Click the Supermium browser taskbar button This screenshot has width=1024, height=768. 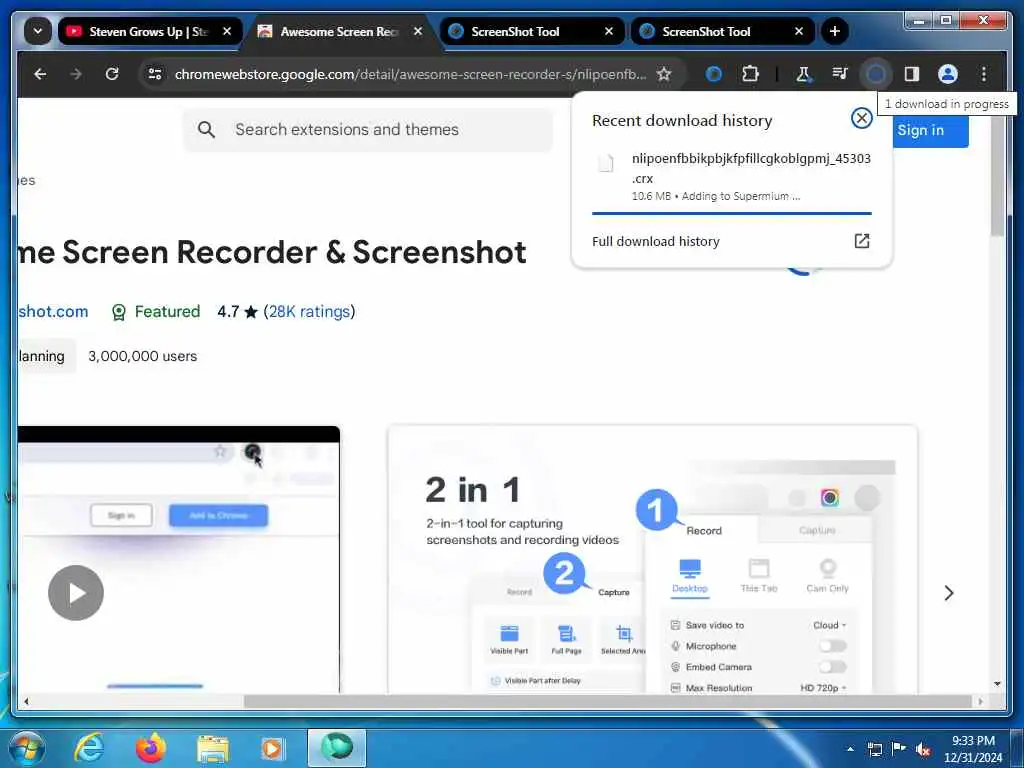click(x=337, y=748)
